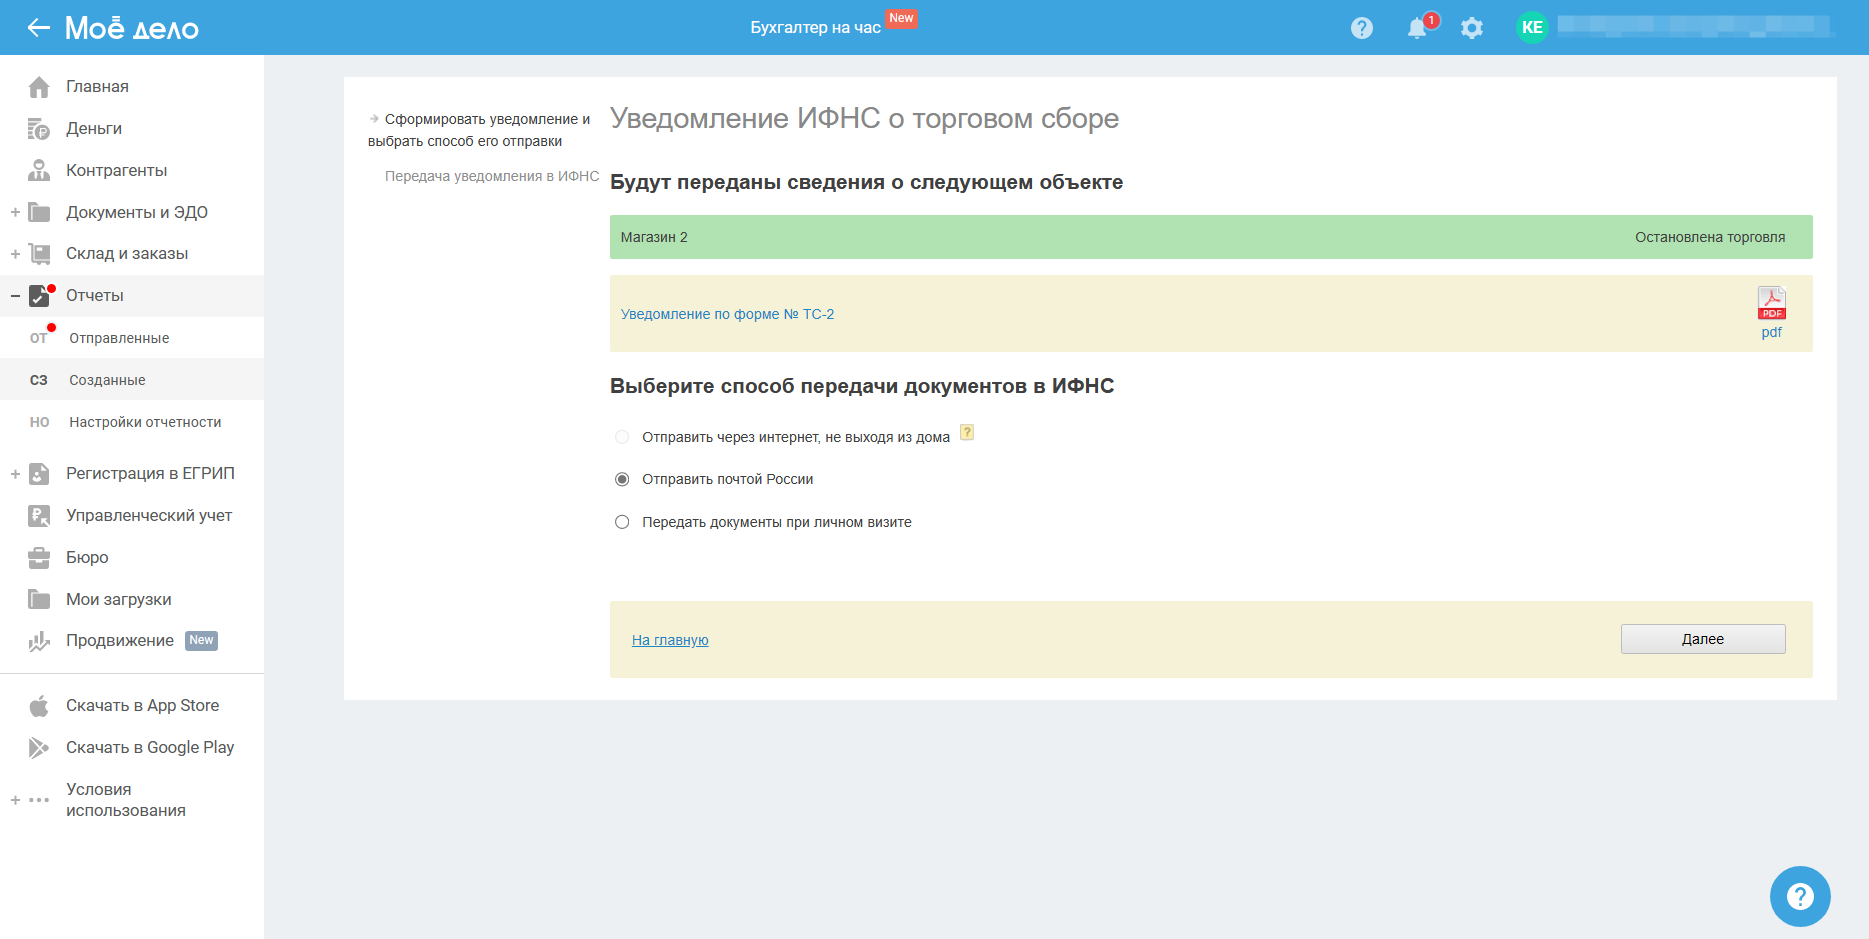Image resolution: width=1869 pixels, height=939 pixels.
Task: Open 'Уведомление по форме № ТС-2' link
Action: 727,314
